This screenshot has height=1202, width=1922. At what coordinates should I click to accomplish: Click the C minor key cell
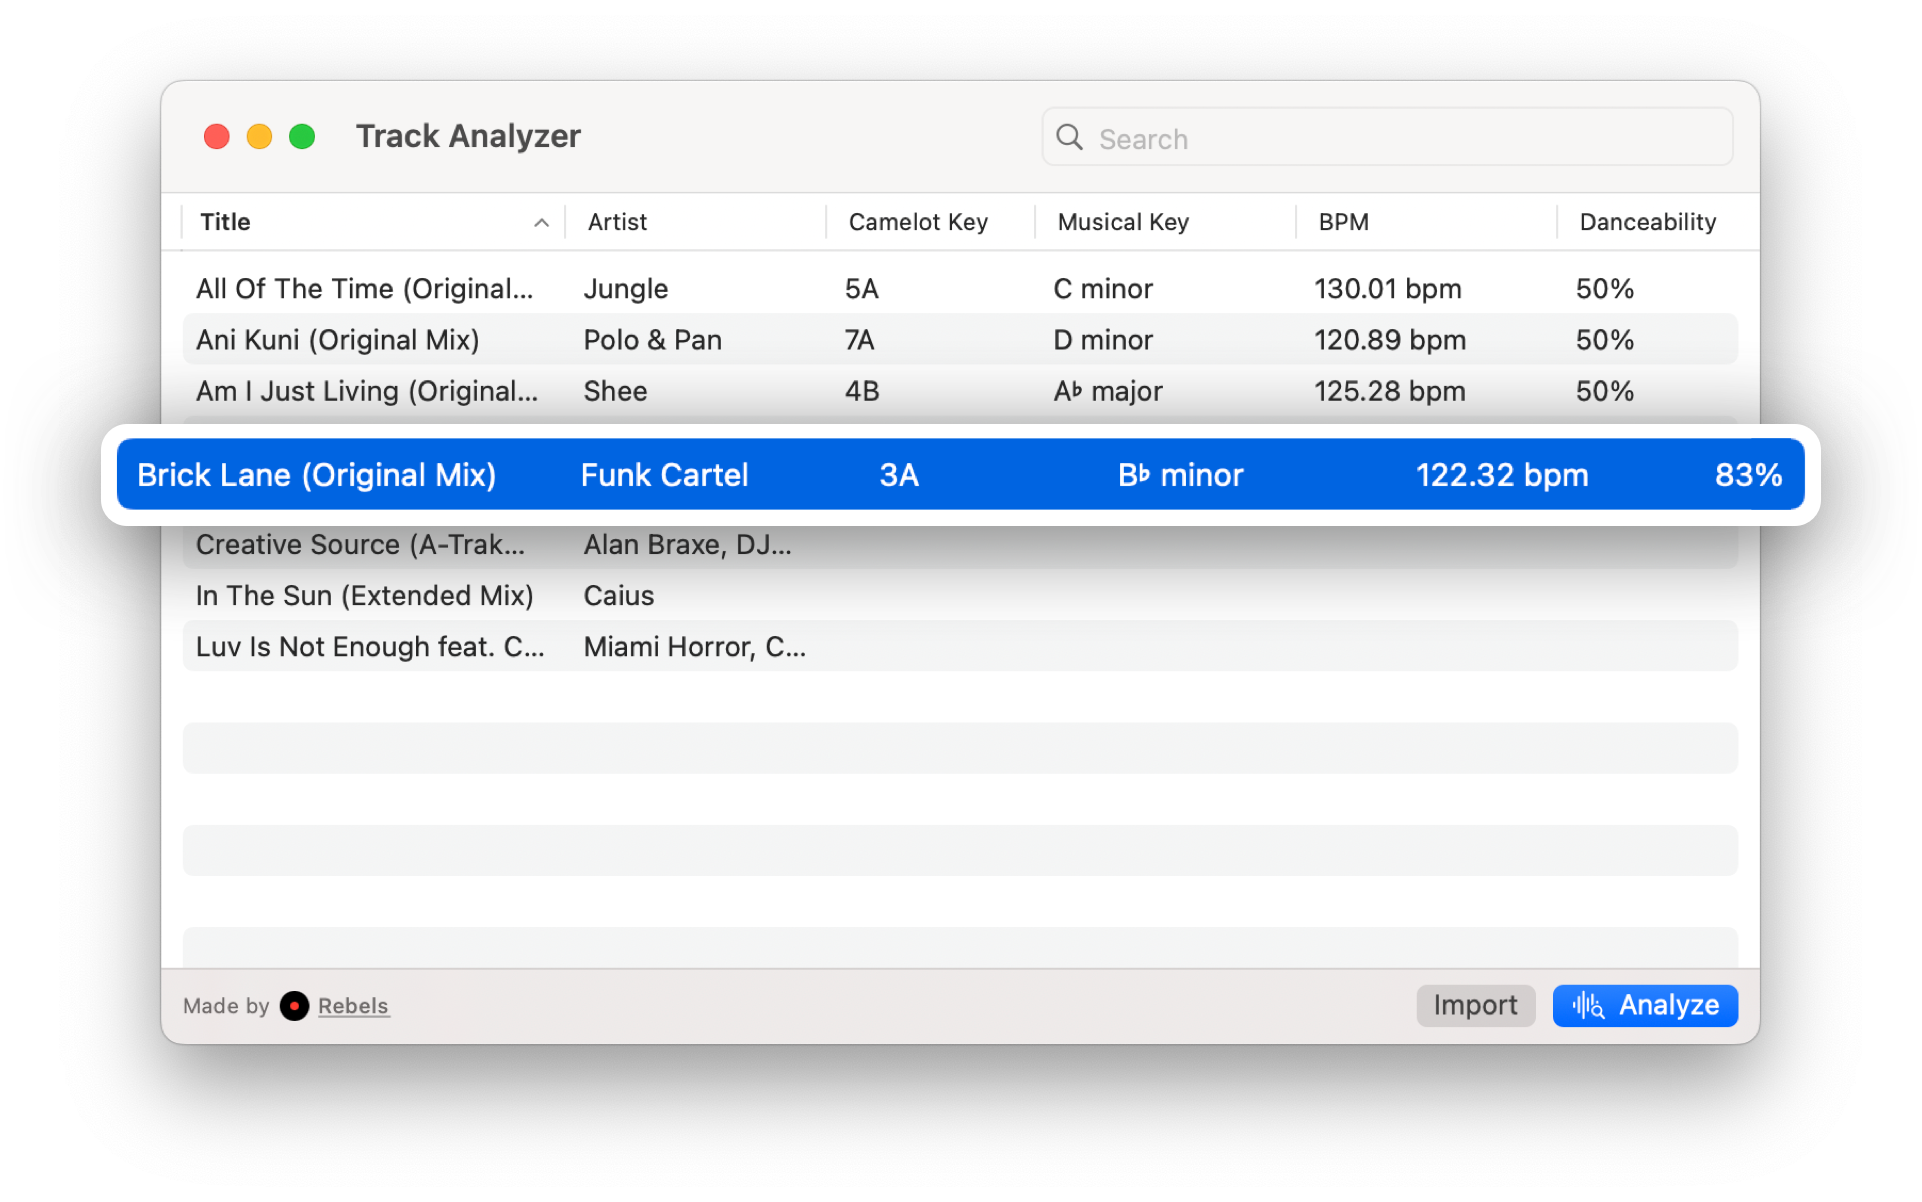[x=1103, y=289]
